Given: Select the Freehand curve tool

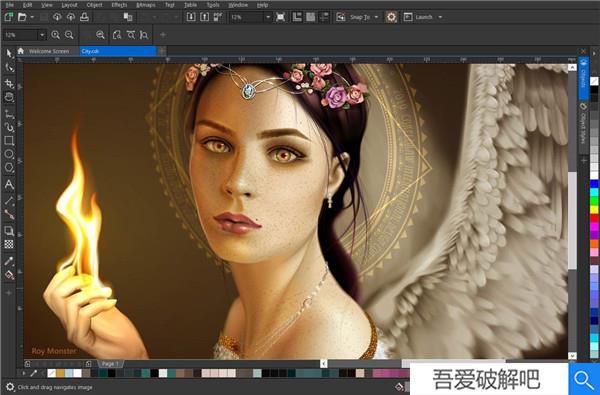Looking at the screenshot, I should (9, 113).
